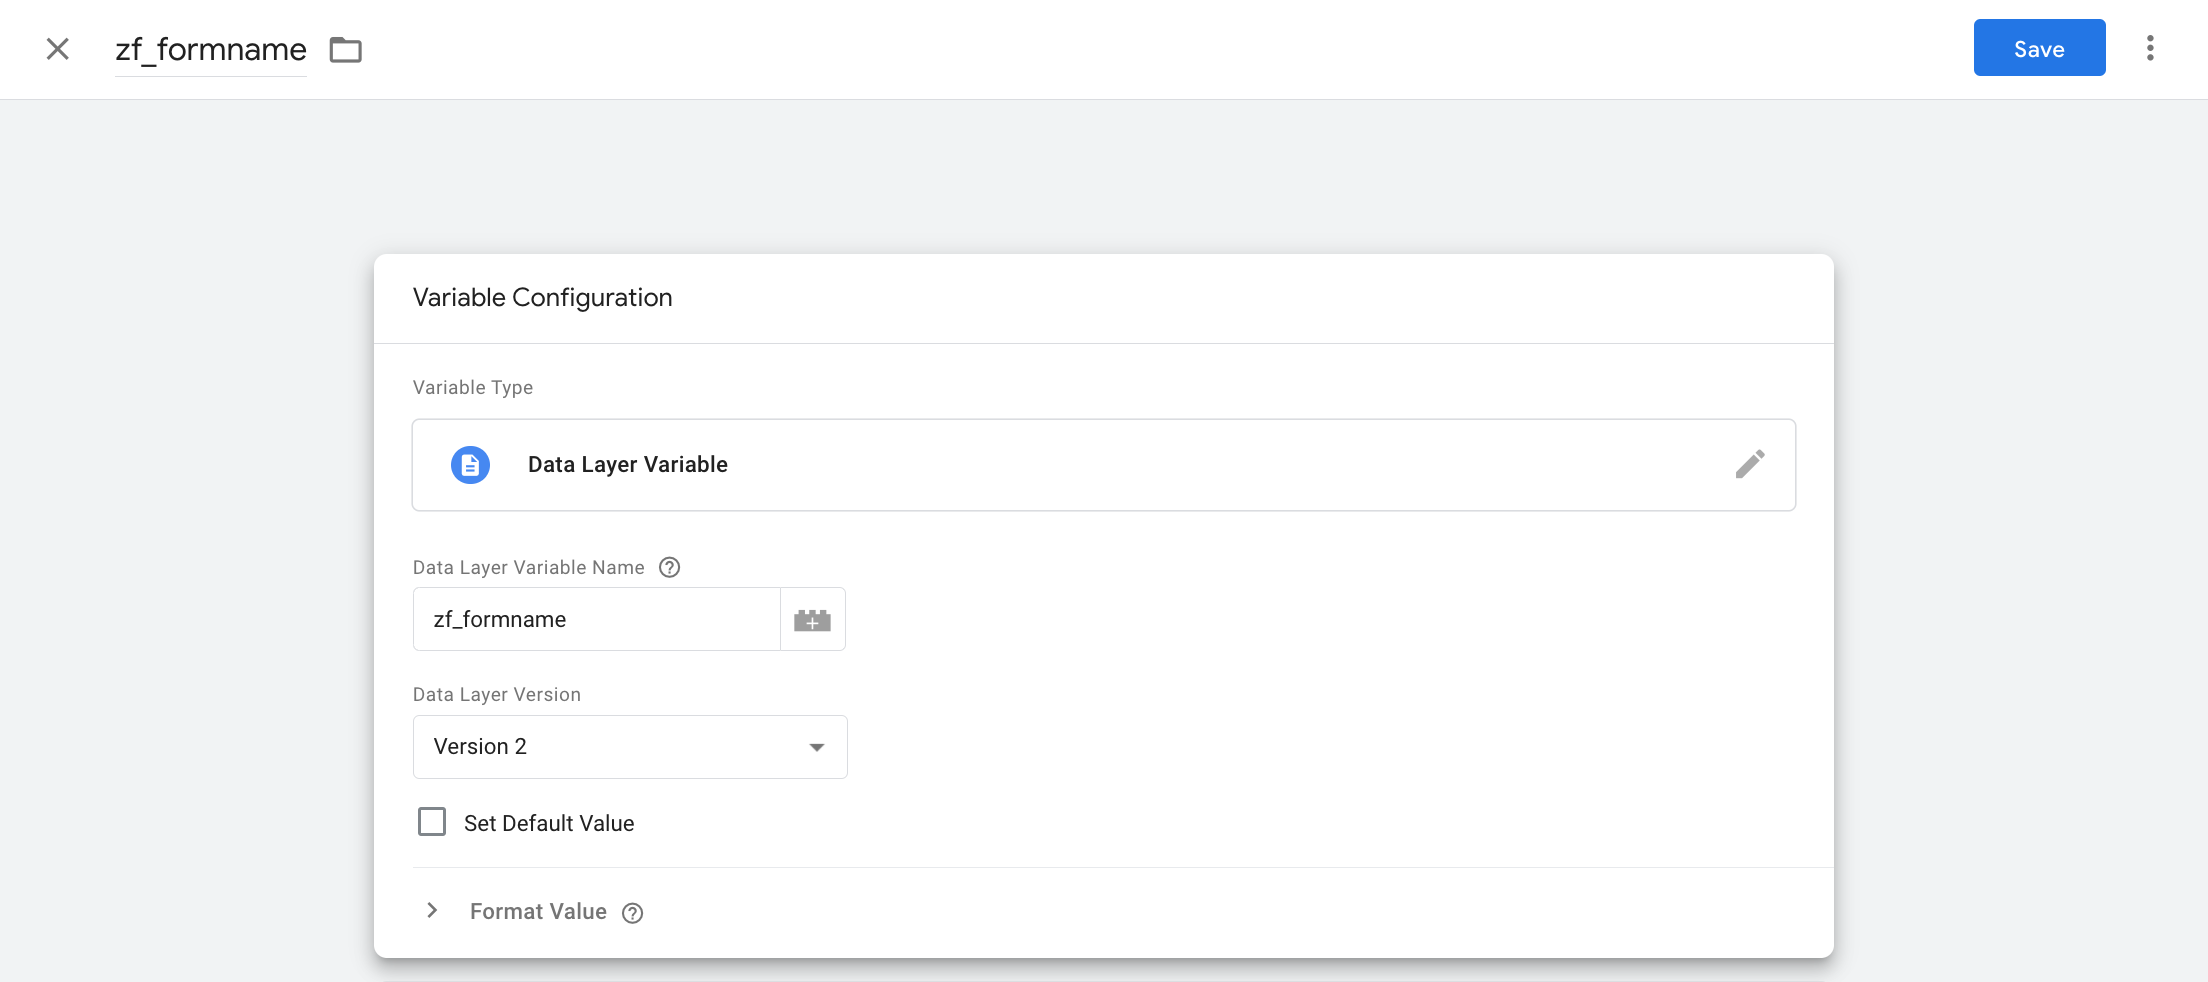Click the Format Value section label

pos(538,911)
